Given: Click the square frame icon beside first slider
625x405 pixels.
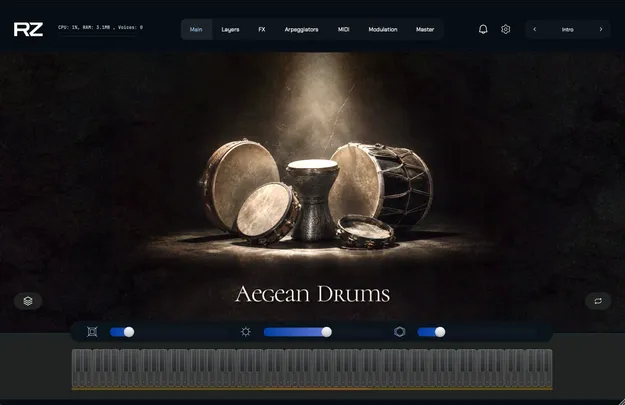Looking at the screenshot, I should coord(92,332).
